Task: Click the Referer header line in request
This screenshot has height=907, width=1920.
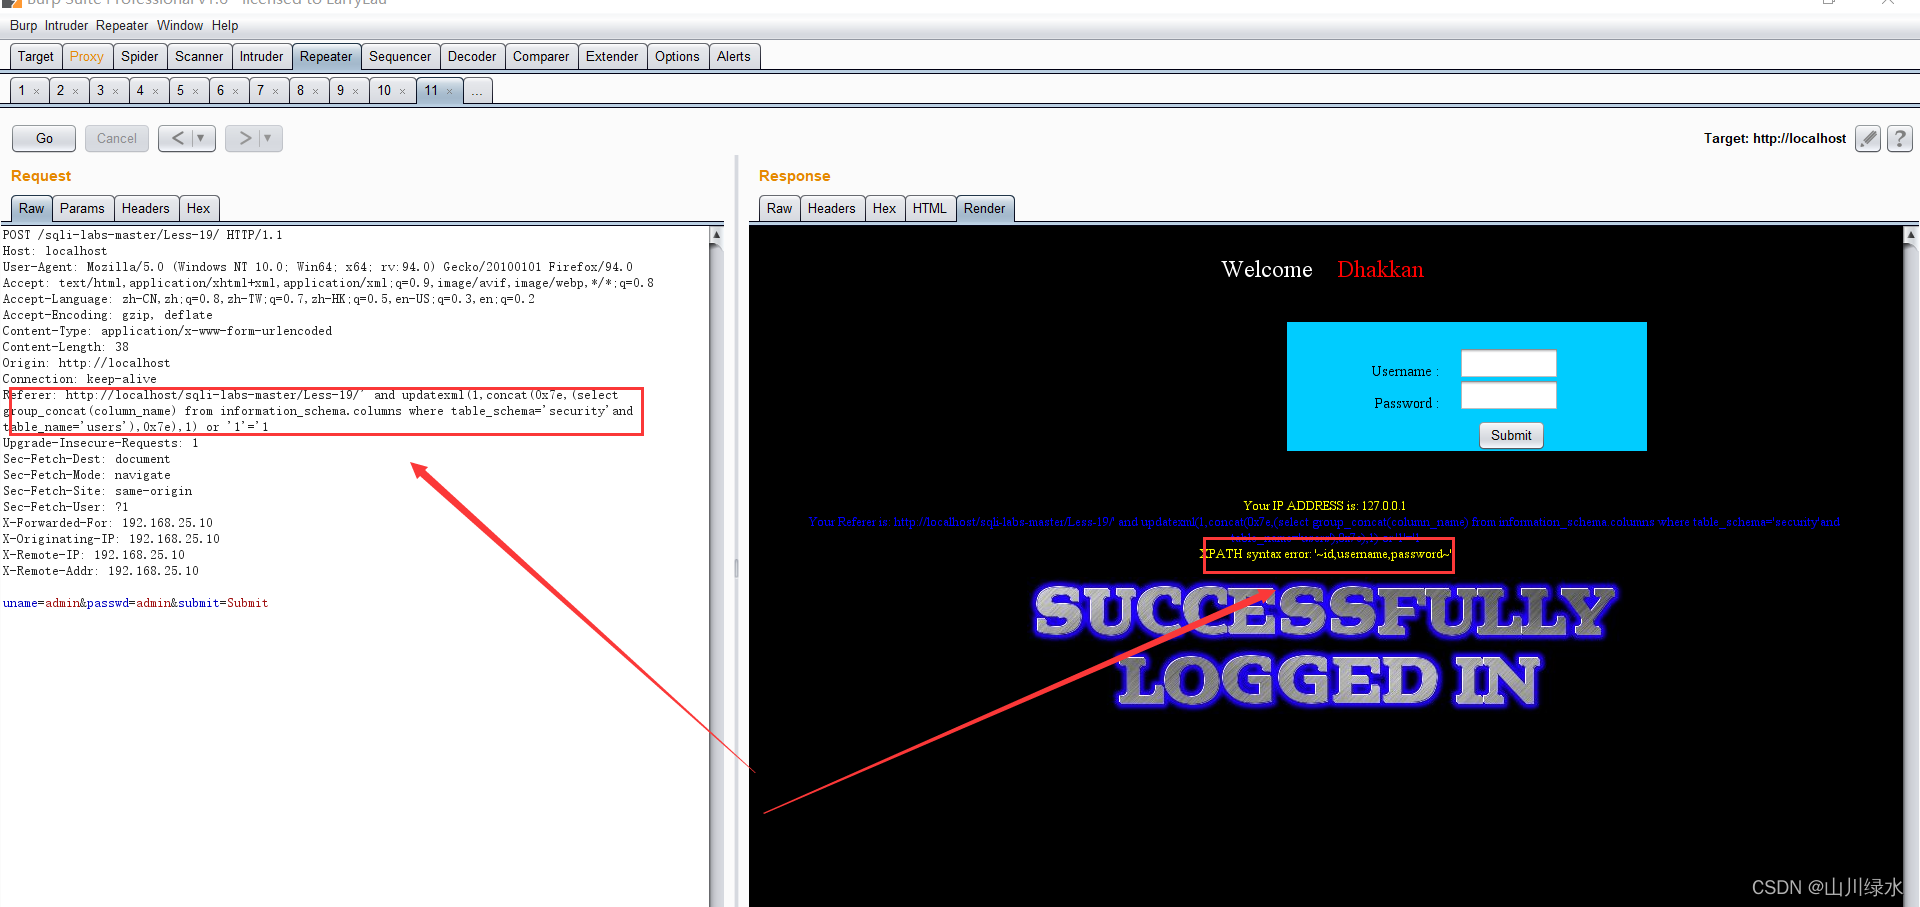Action: tap(320, 411)
